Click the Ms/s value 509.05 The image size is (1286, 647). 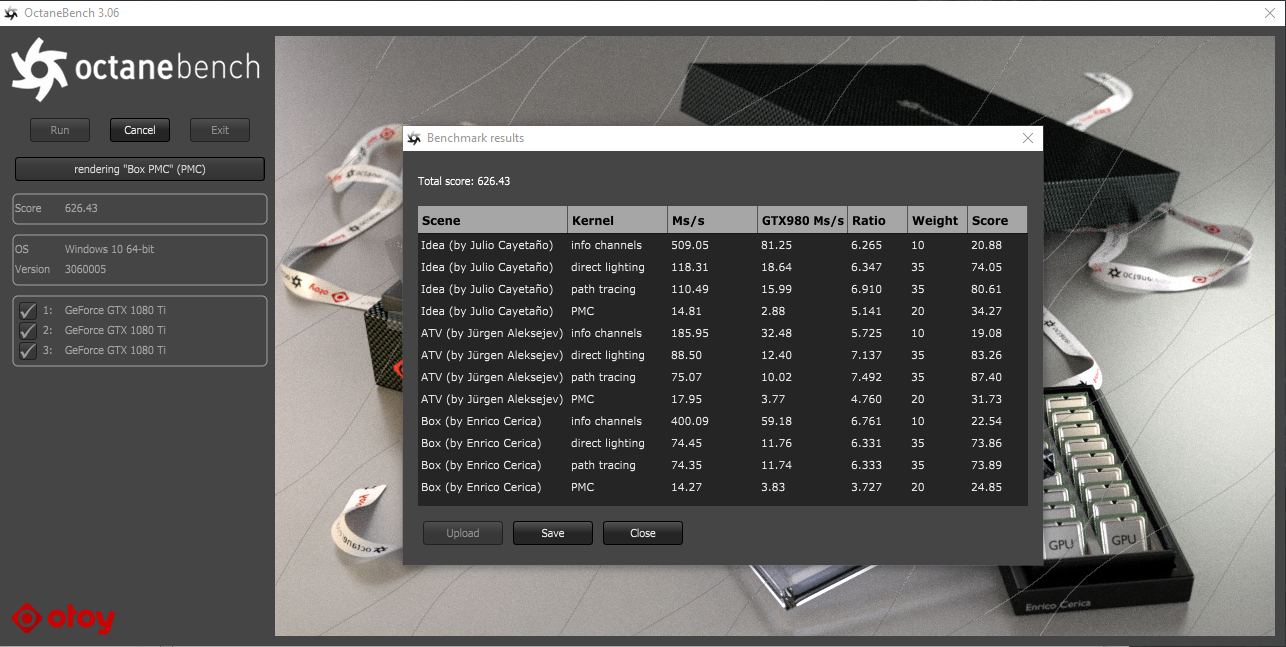[x=690, y=245]
